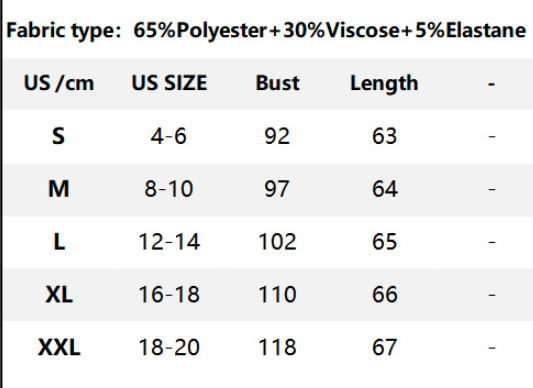Click the Bust column header
This screenshot has width=533, height=388.
click(277, 83)
